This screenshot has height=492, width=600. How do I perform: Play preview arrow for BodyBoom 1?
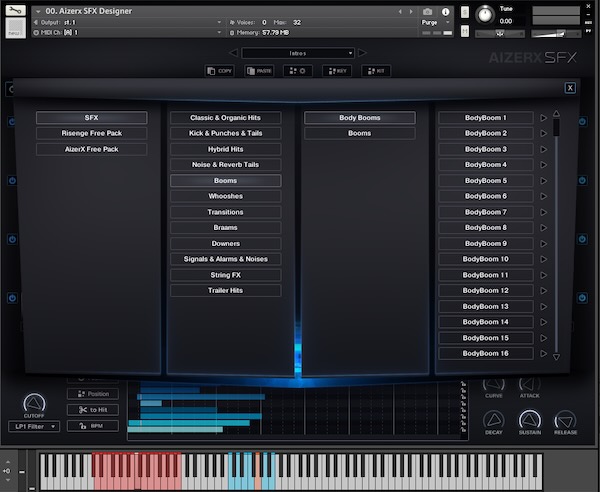tap(543, 118)
